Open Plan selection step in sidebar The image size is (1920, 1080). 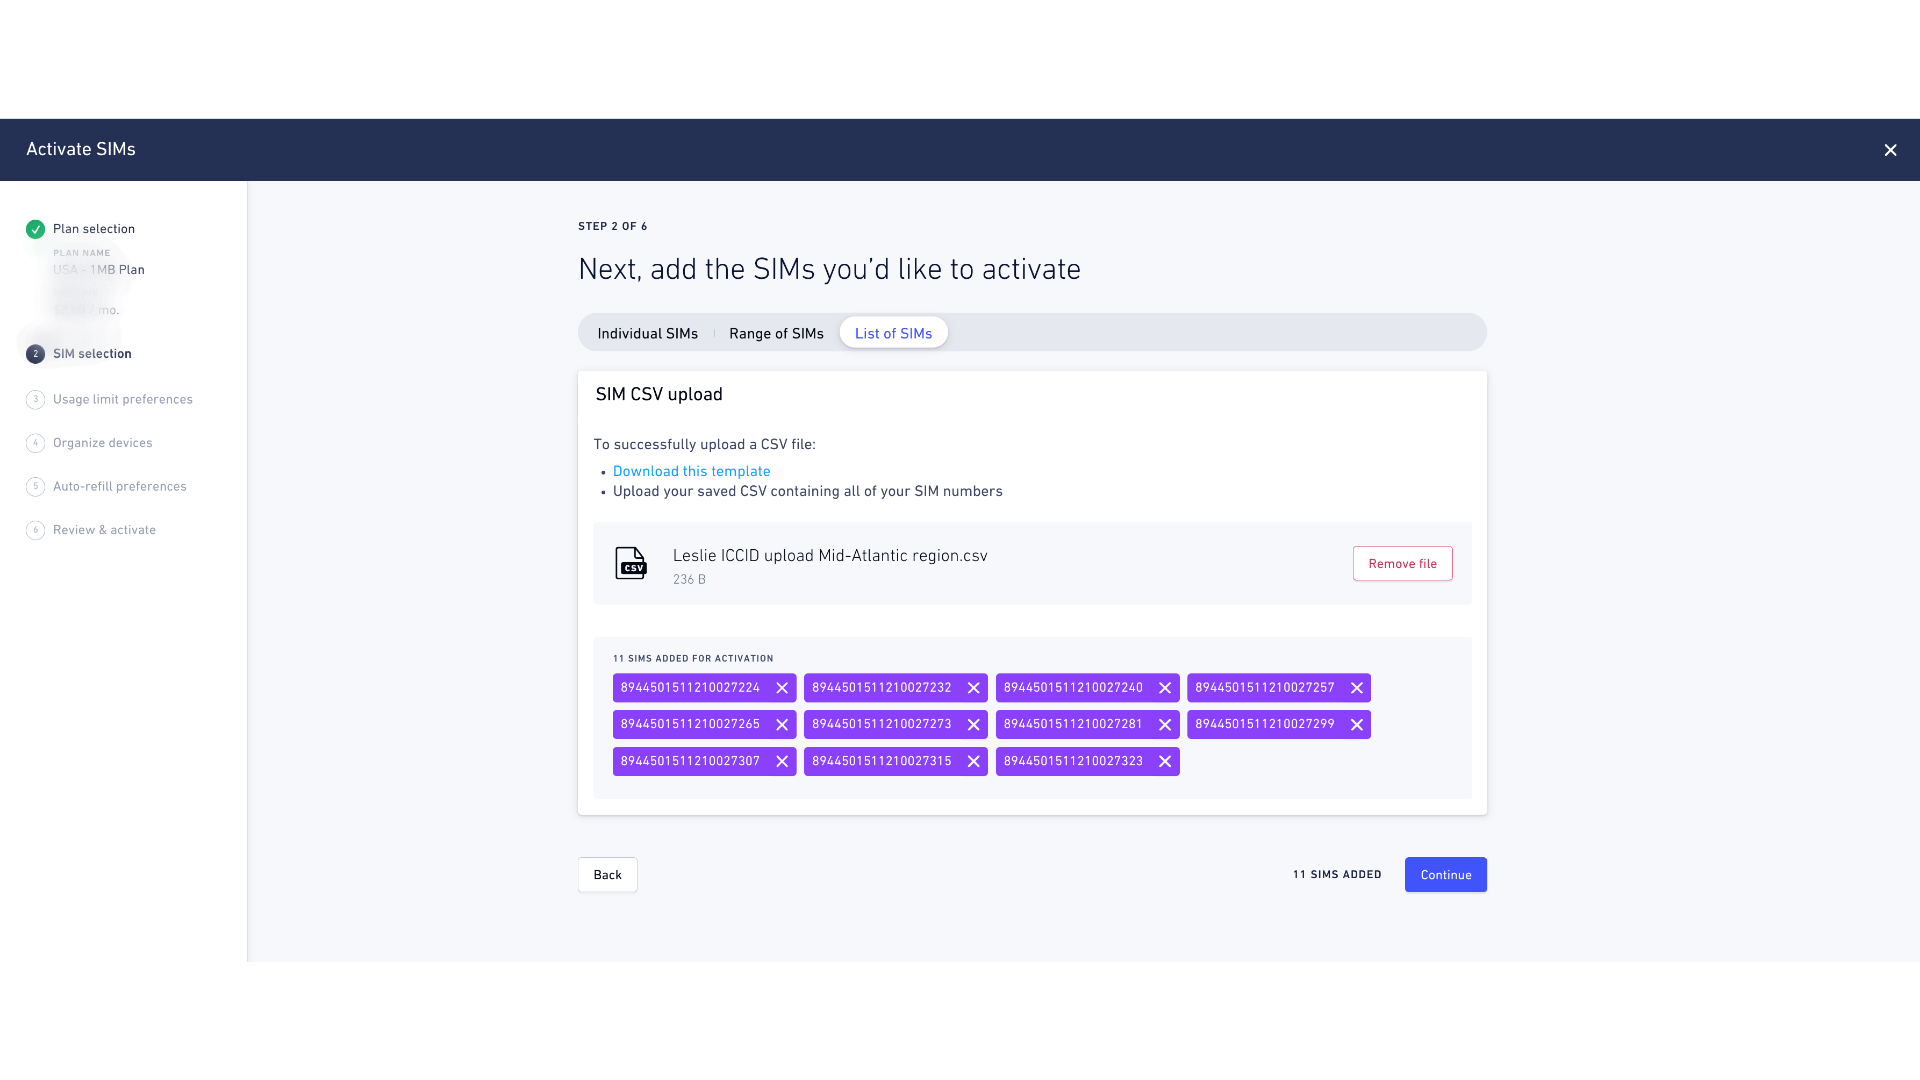point(94,229)
